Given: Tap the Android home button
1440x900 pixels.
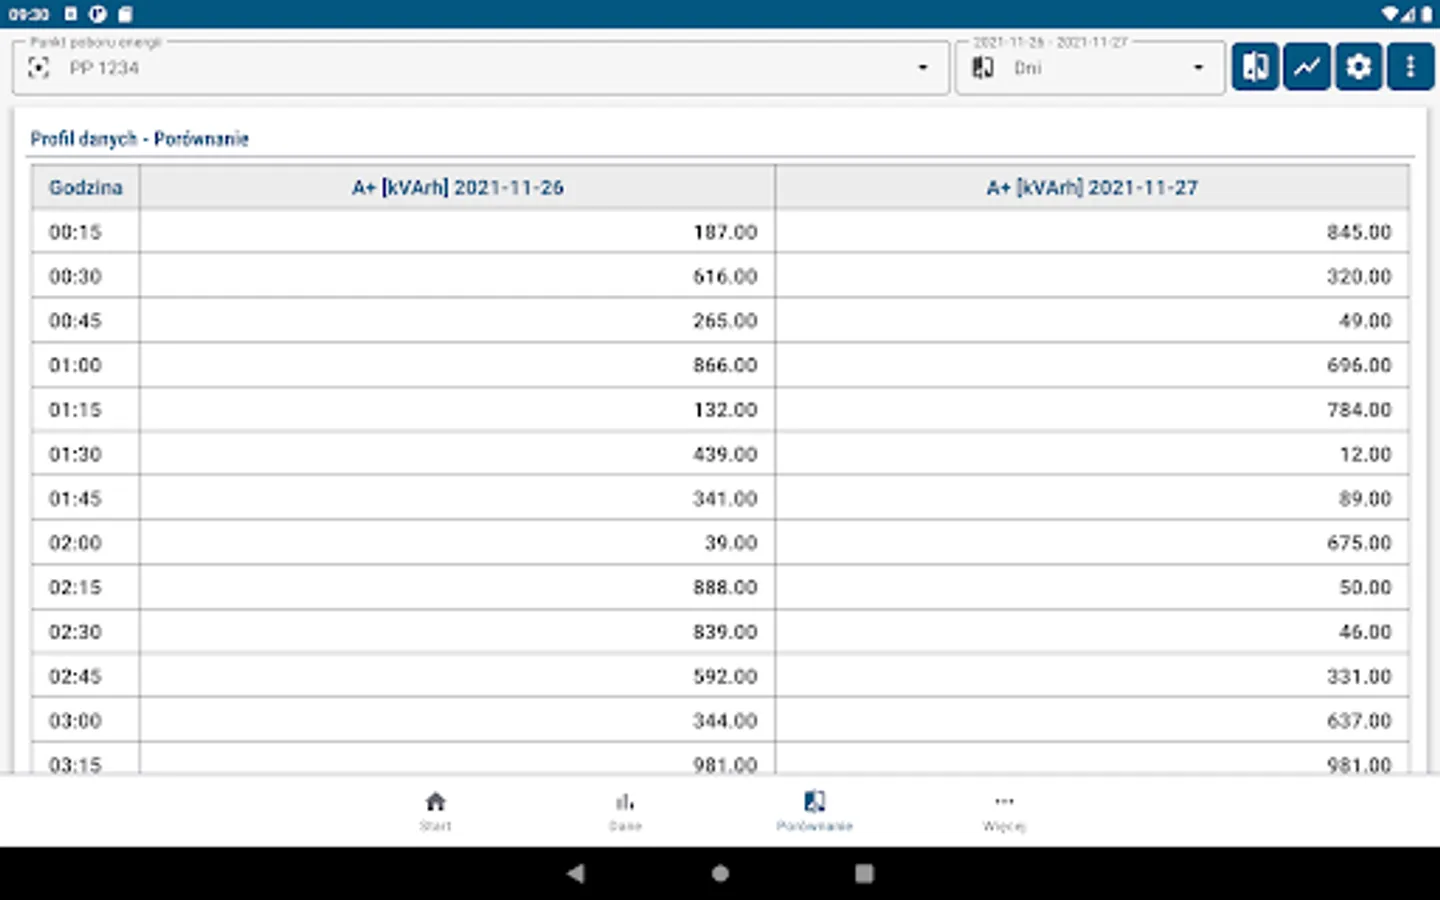Looking at the screenshot, I should pyautogui.click(x=720, y=873).
